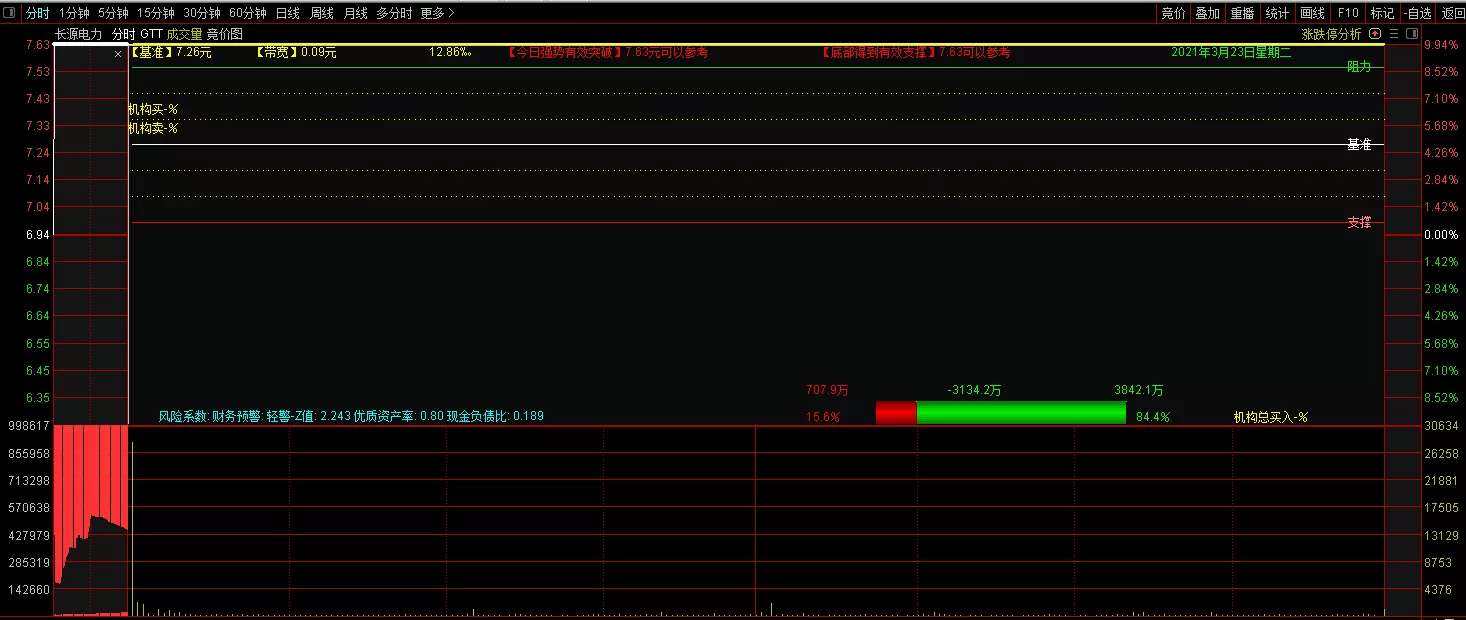Viewport: 1466px width, 620px height.
Task: Start 重播 replay function
Action: [x=1242, y=13]
